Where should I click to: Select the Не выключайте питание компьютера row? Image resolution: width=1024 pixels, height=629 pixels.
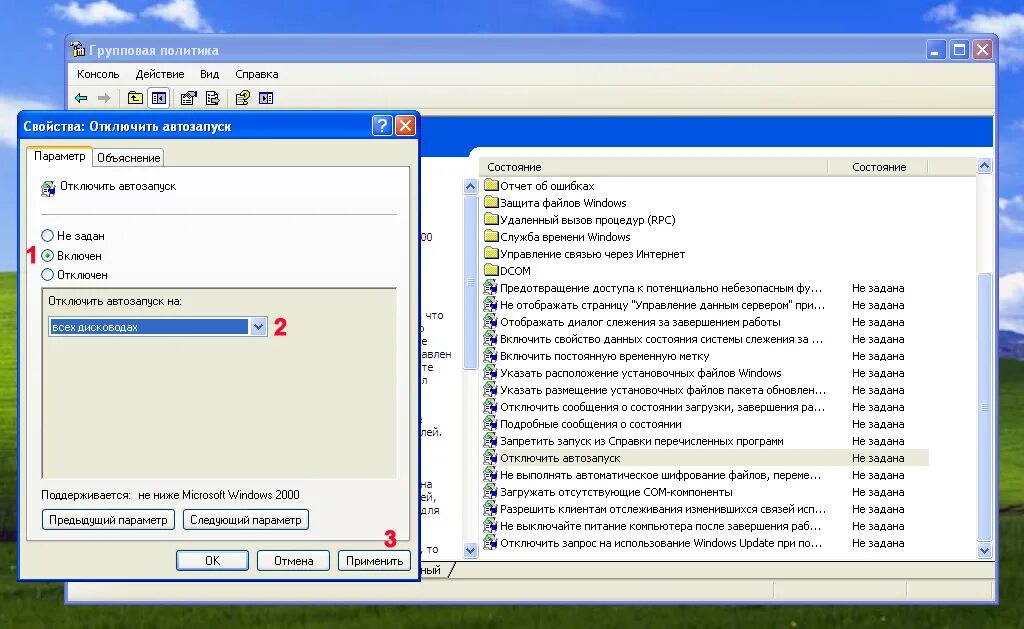705,525
